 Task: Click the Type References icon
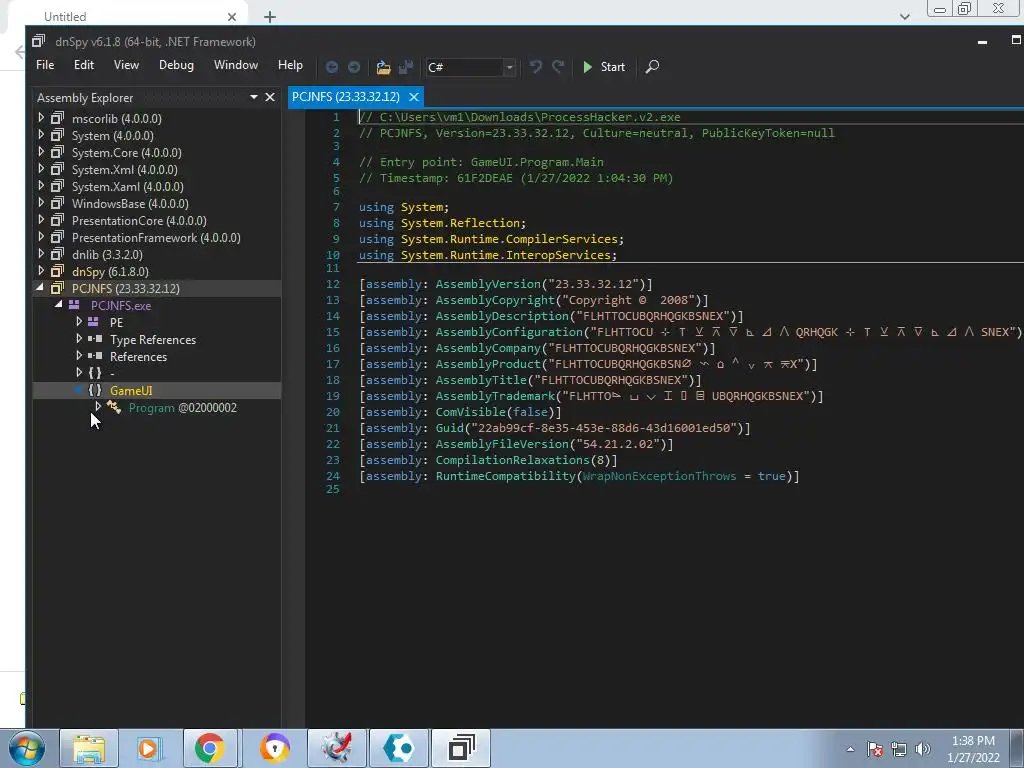[95, 339]
